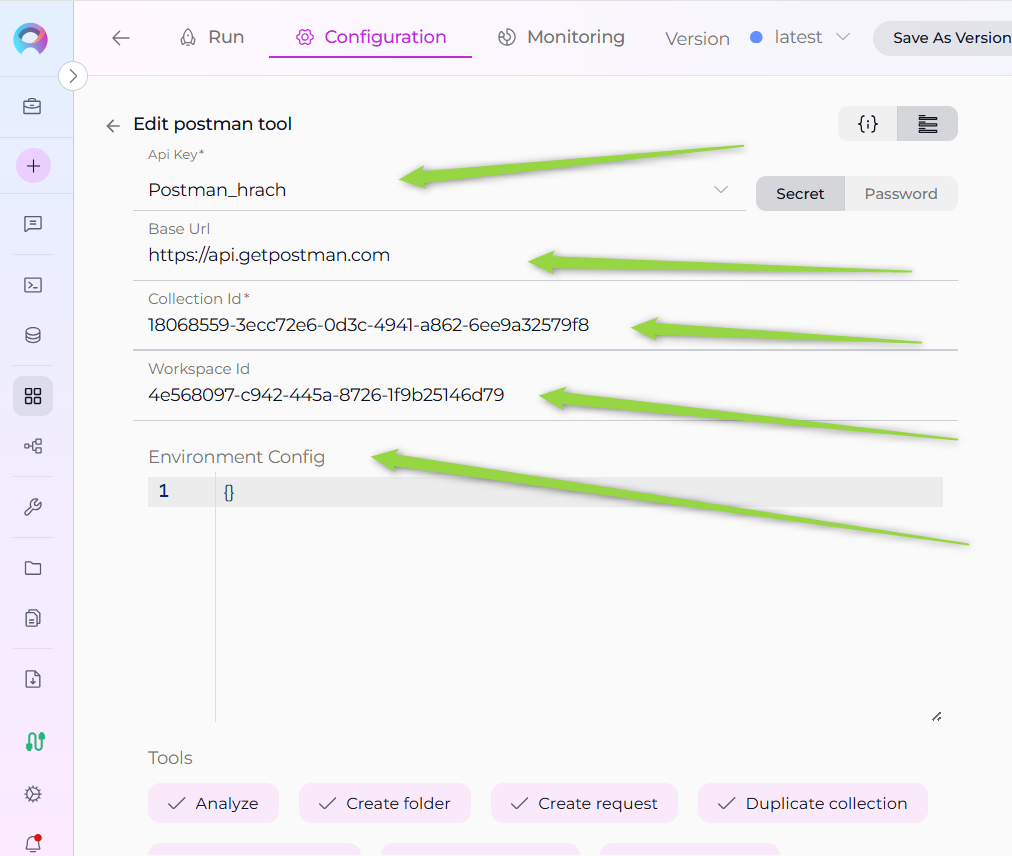Screen dimensions: 1012x856
Task: Open the stacked documents icon in sidebar
Action: coord(33,618)
